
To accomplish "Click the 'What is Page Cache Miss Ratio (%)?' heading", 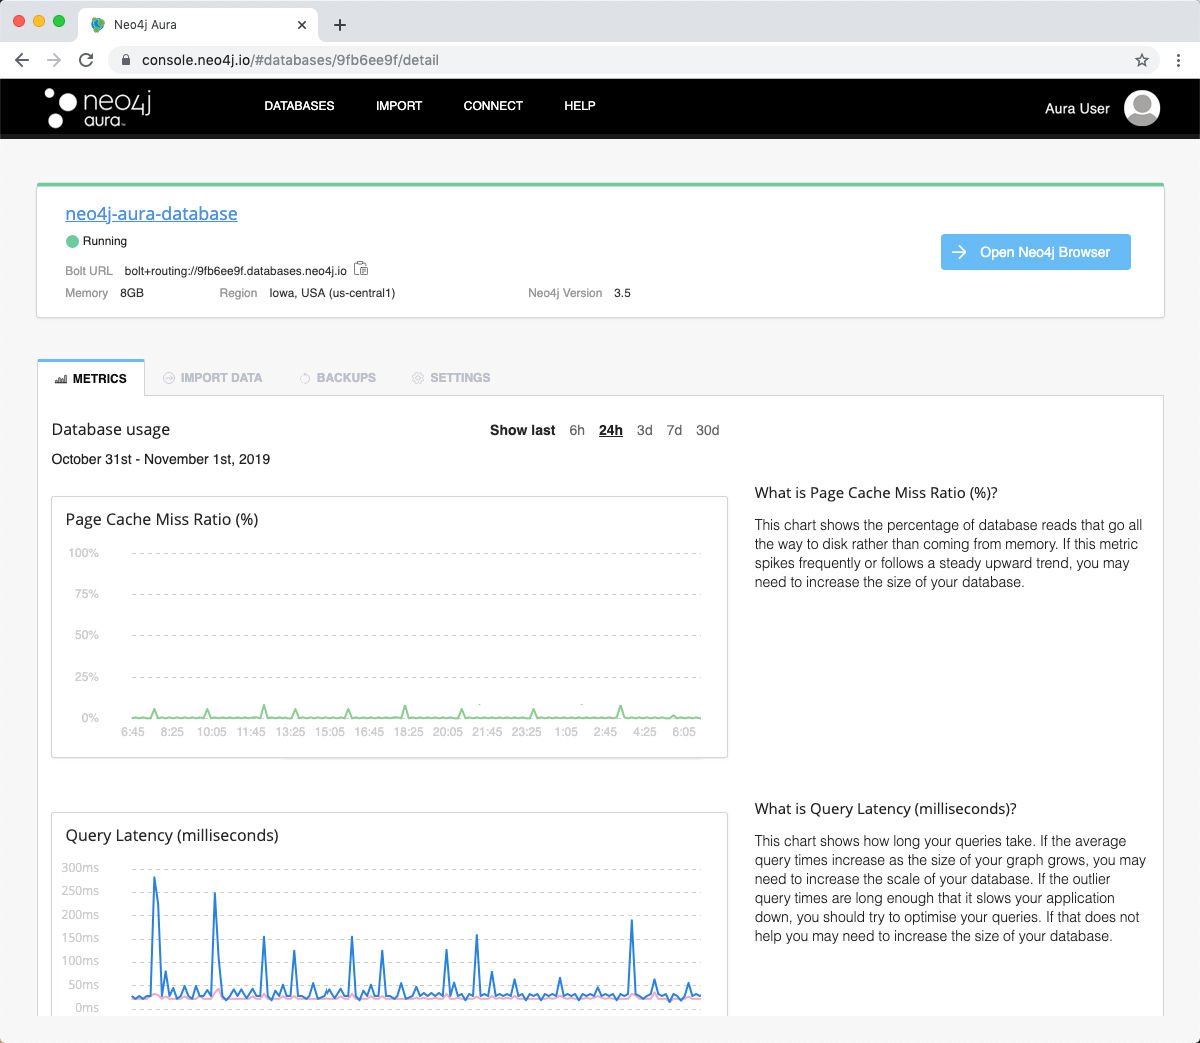I will [876, 493].
